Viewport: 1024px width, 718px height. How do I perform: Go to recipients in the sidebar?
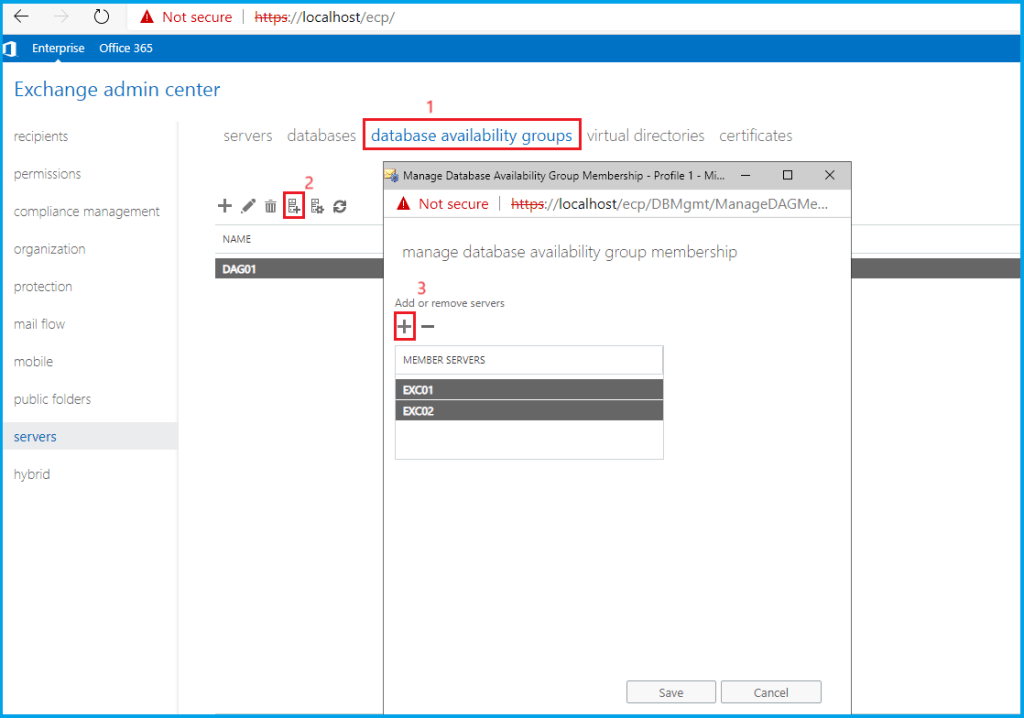coord(41,137)
